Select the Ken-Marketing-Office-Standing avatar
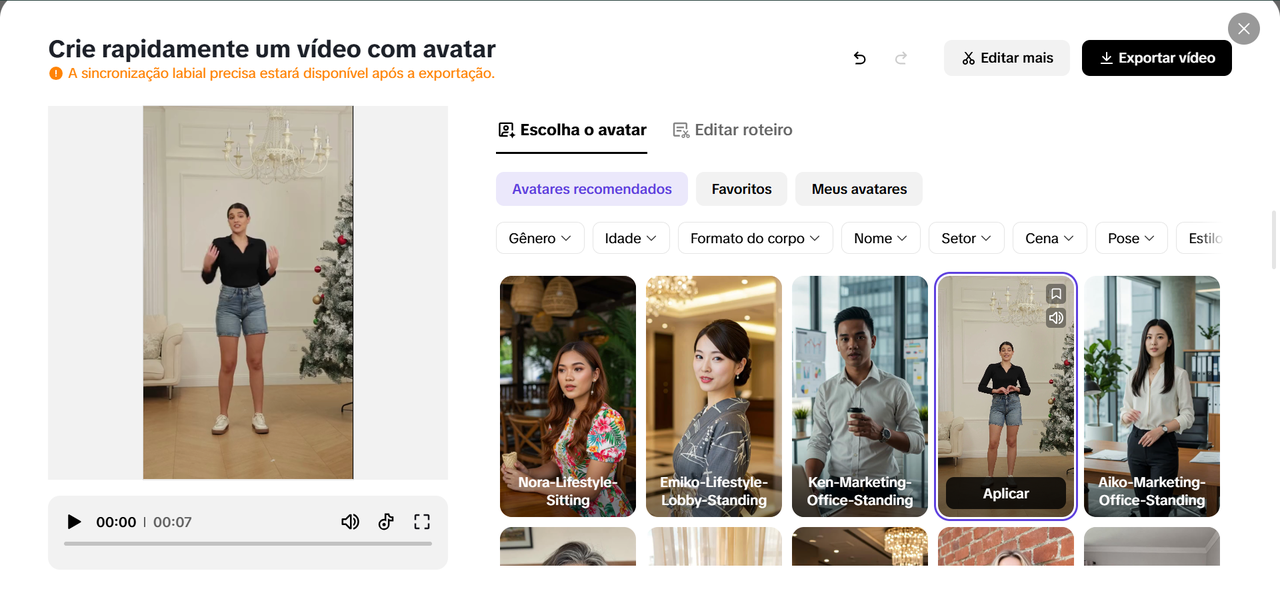1280x593 pixels. click(860, 395)
